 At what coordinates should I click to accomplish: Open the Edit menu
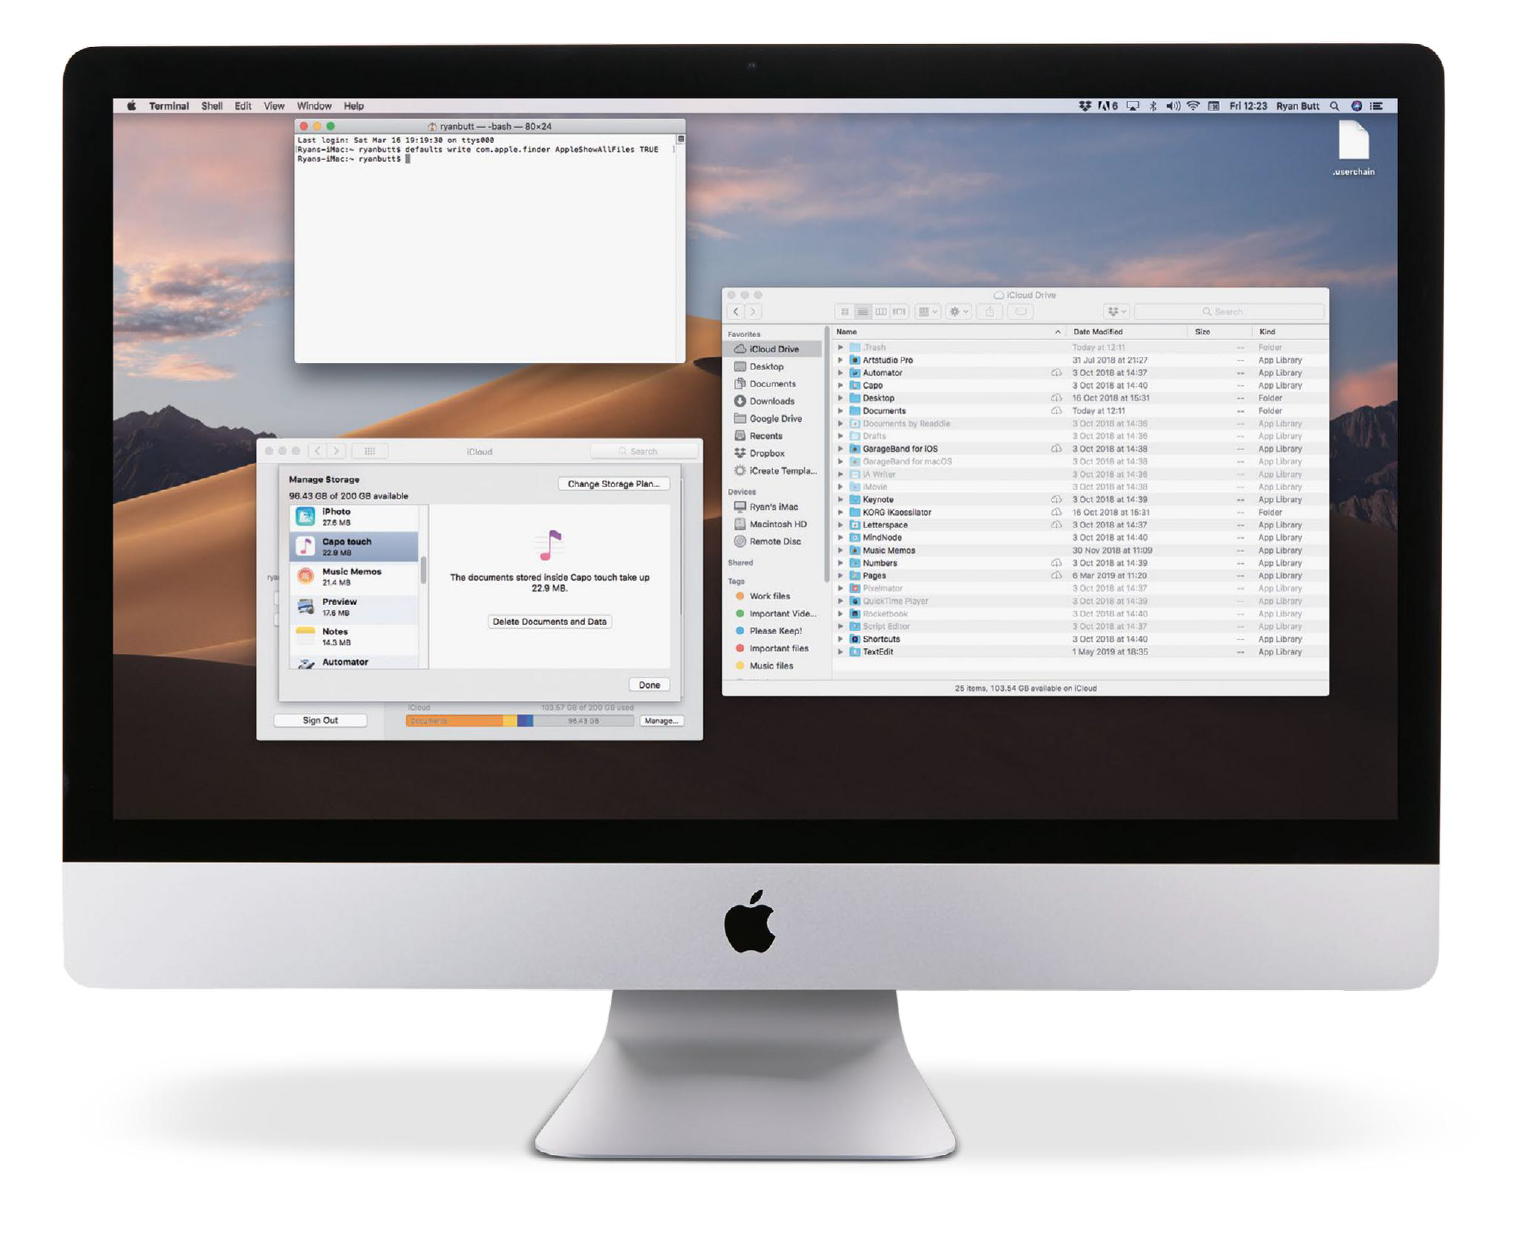[x=243, y=106]
